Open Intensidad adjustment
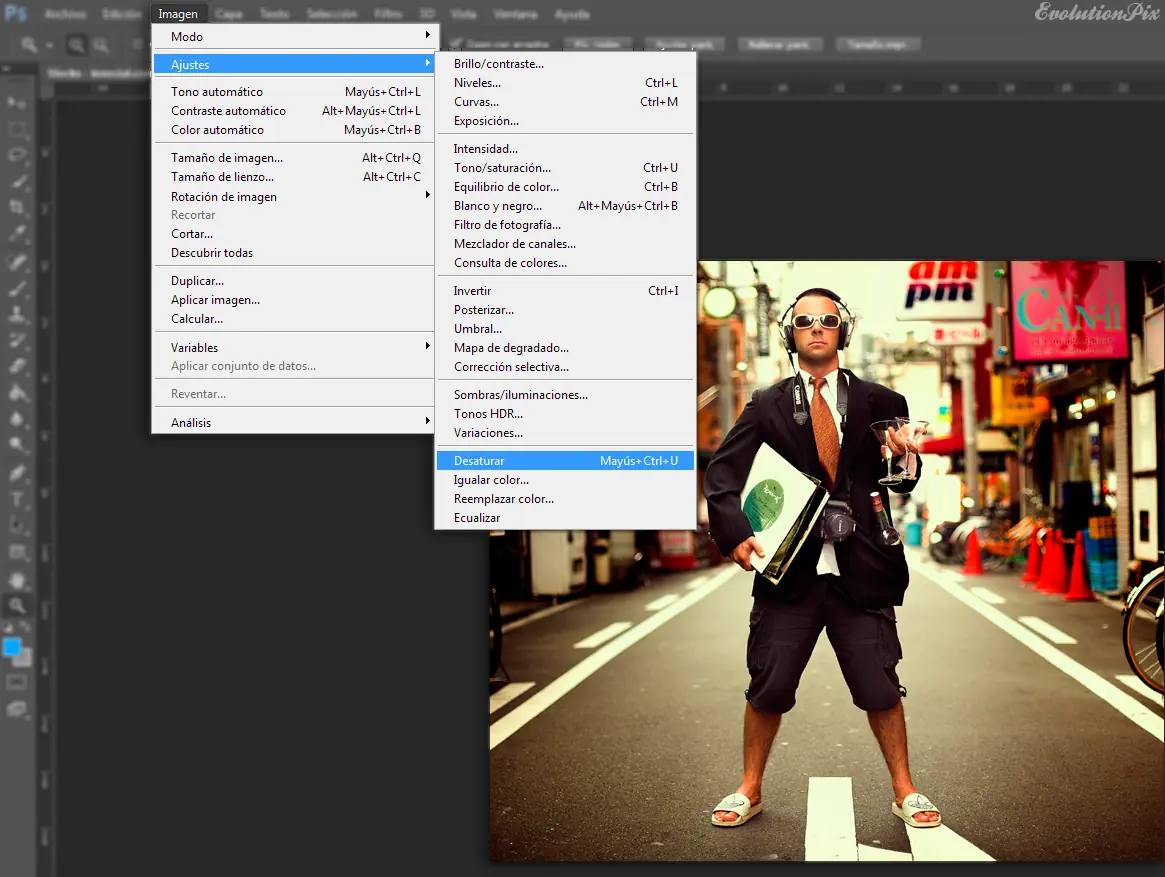Screen dimensions: 1165x877 pos(565,149)
